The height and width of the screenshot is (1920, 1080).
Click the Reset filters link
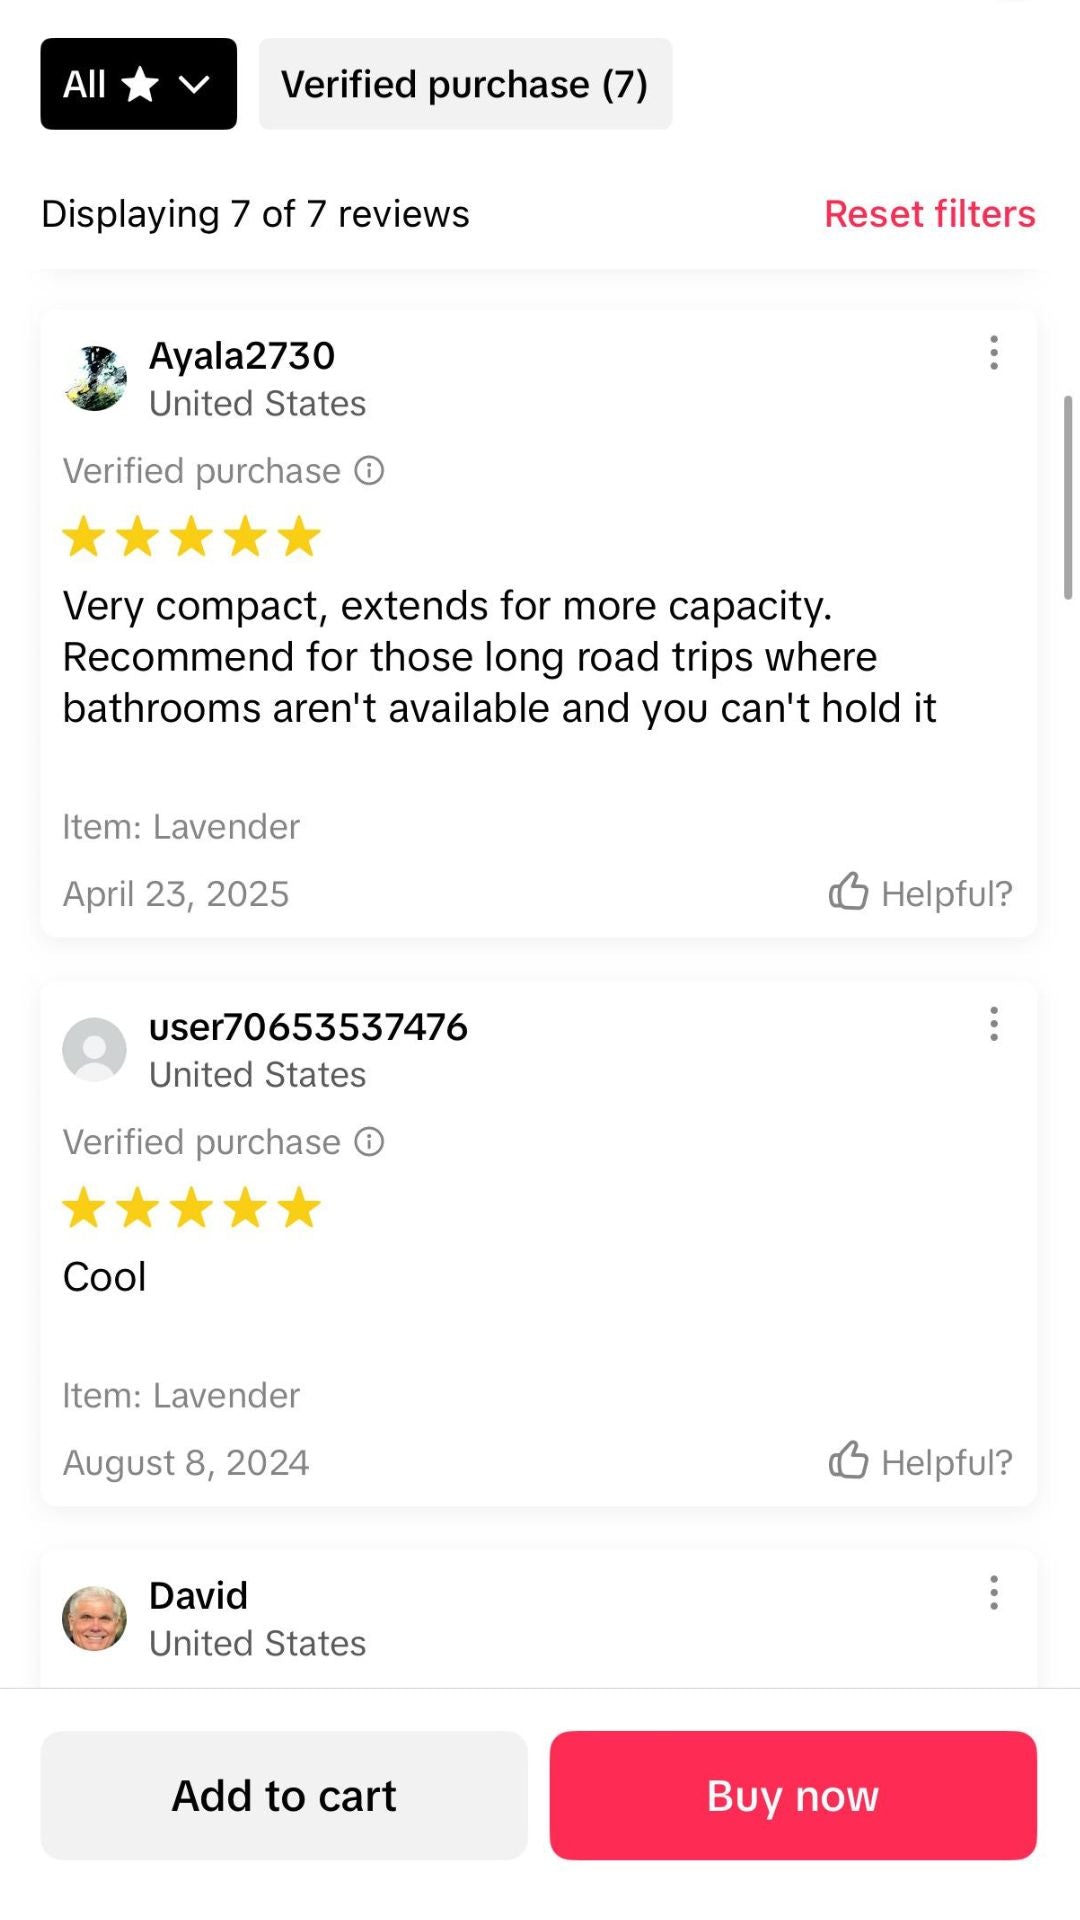(929, 214)
